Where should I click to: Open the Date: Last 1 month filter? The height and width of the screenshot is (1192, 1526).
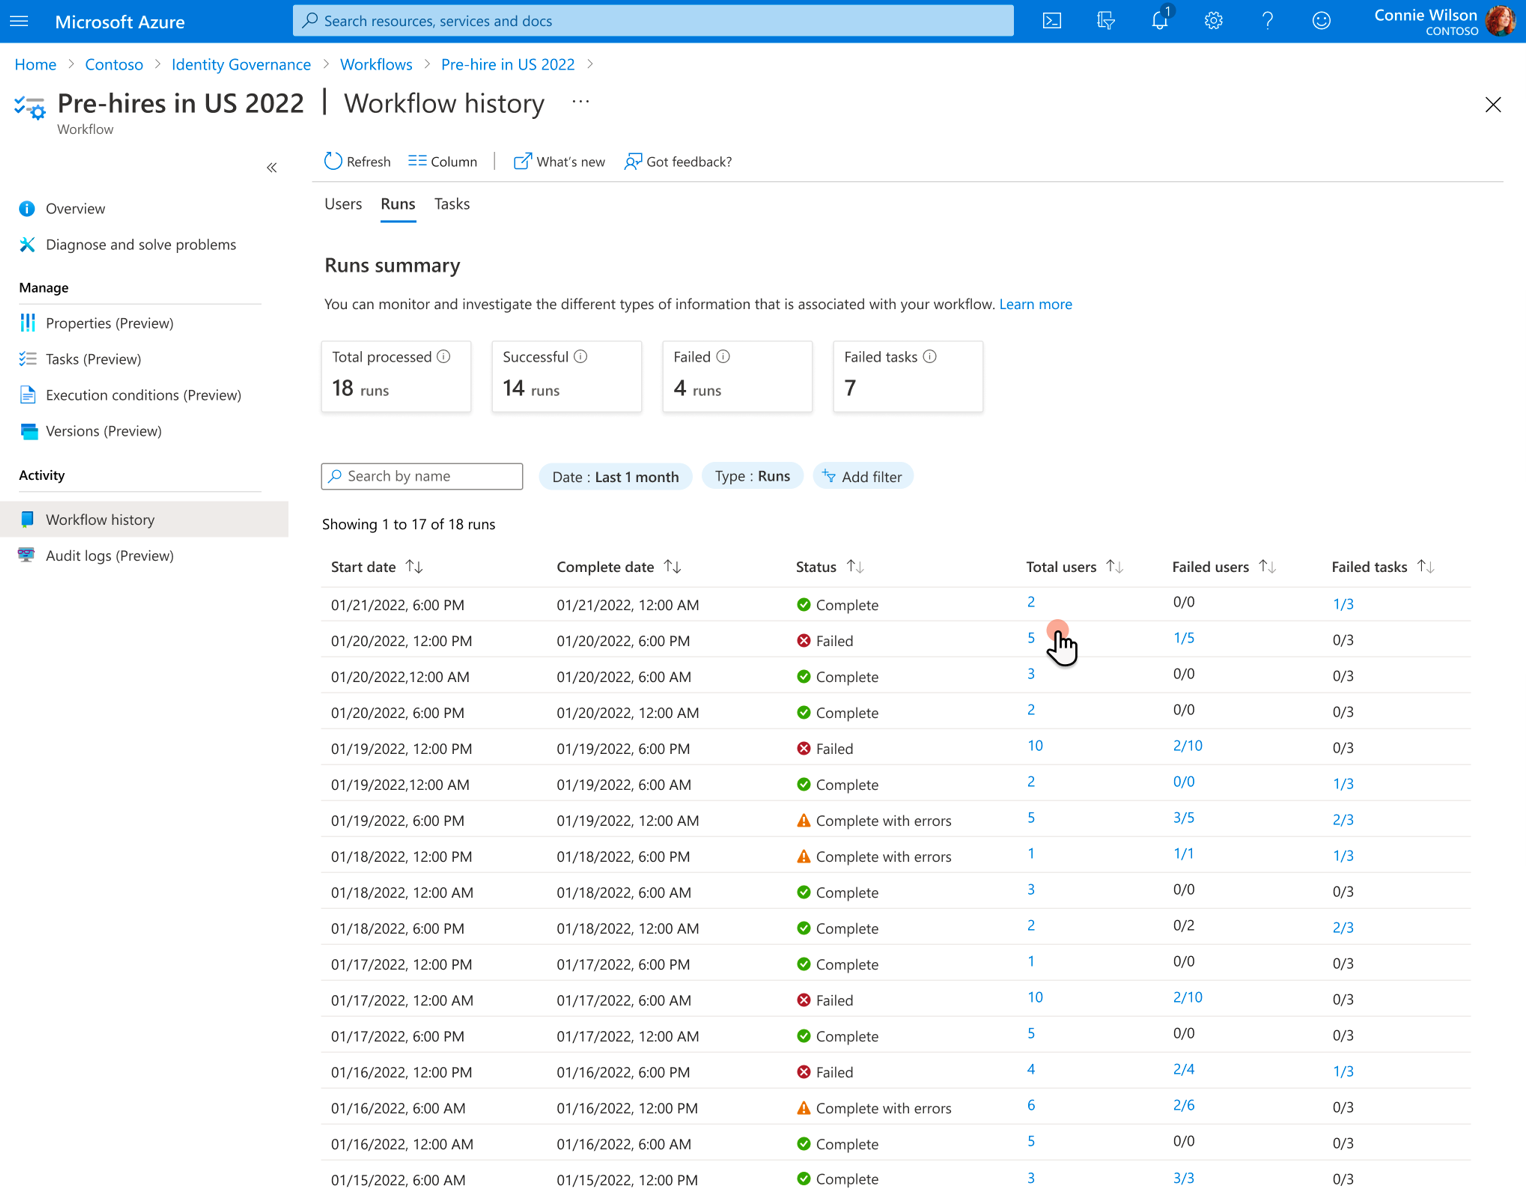click(x=615, y=476)
